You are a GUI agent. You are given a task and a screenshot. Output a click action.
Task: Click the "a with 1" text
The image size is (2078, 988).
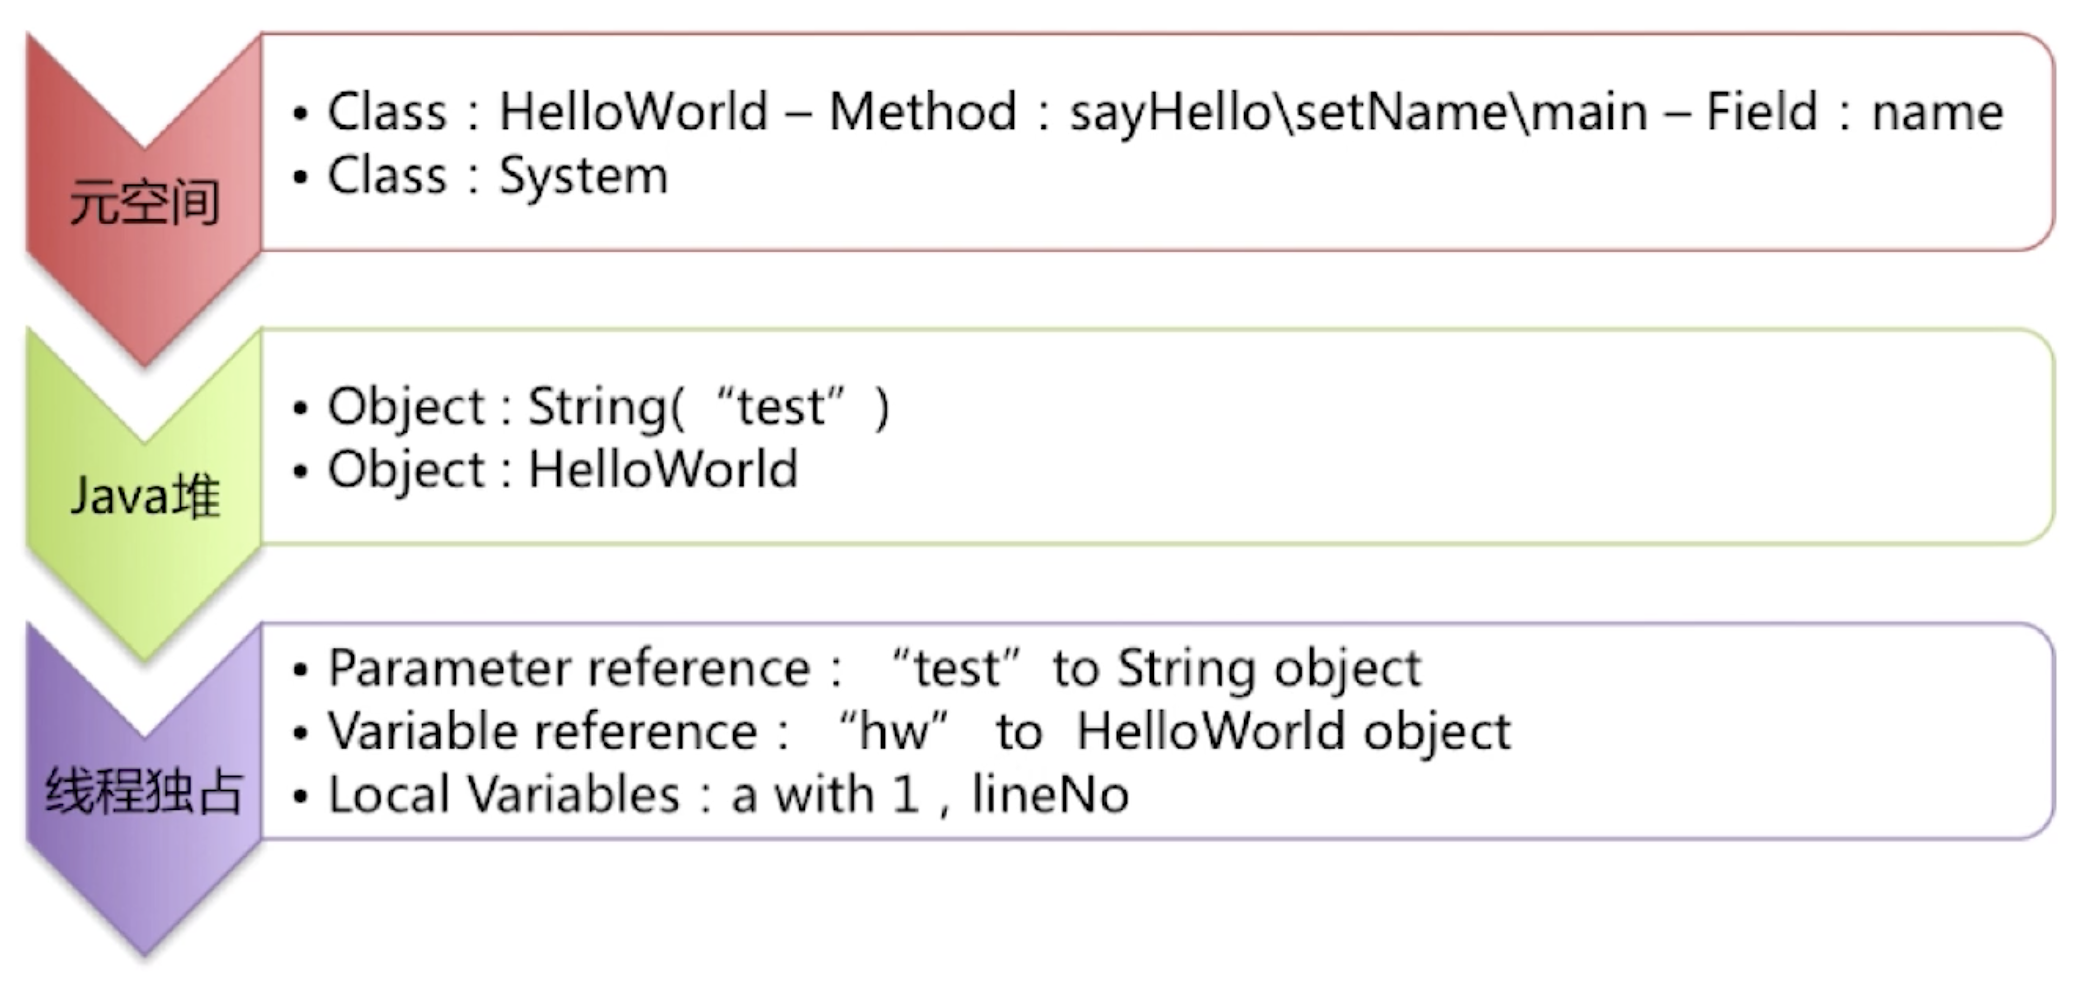point(824,795)
